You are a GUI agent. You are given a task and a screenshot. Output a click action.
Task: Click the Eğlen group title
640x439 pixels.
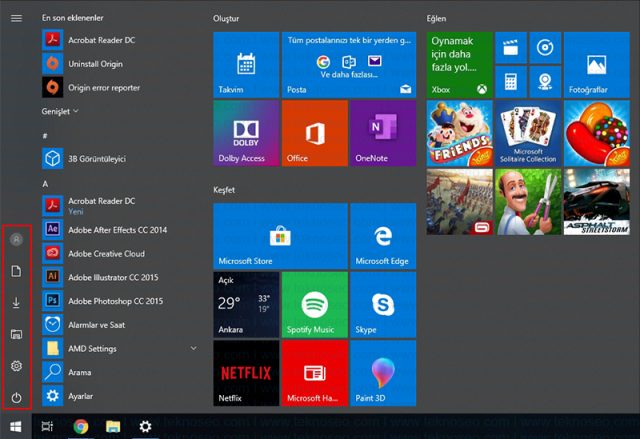coord(436,18)
